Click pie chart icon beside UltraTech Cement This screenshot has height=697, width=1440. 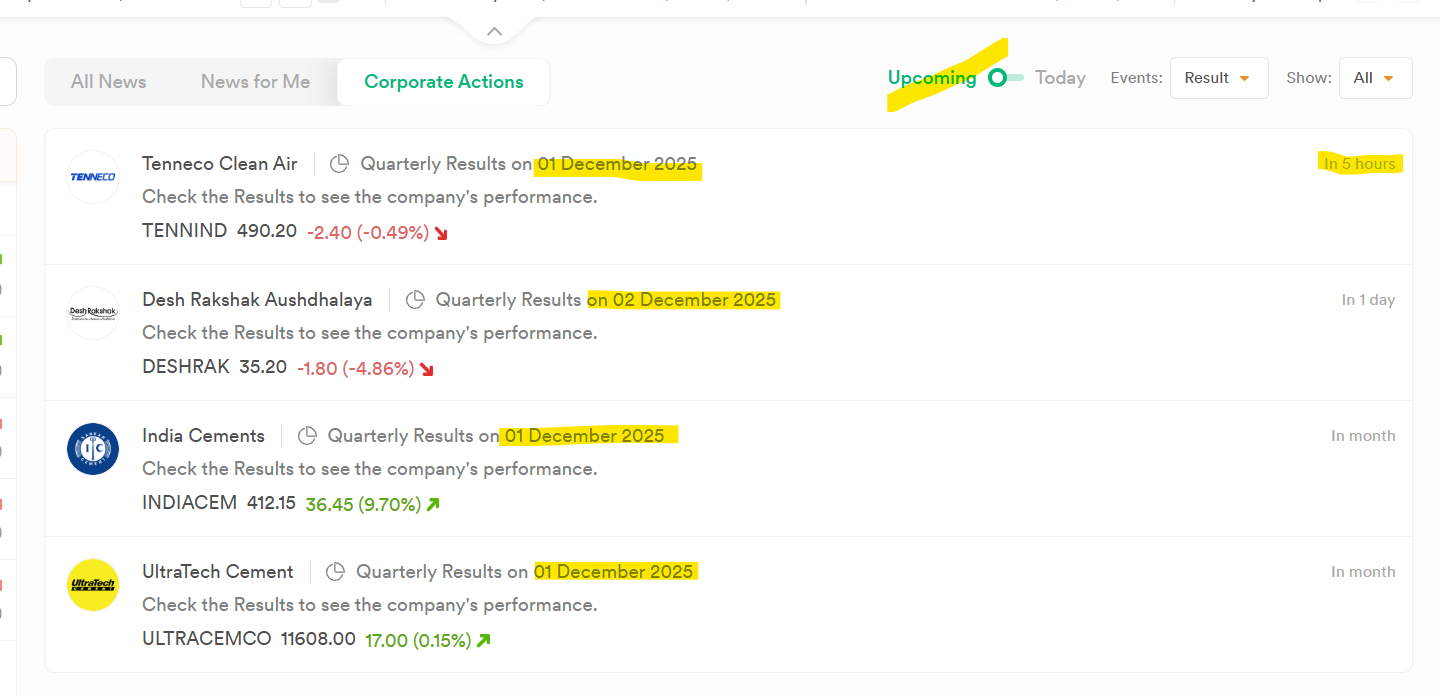pos(336,572)
